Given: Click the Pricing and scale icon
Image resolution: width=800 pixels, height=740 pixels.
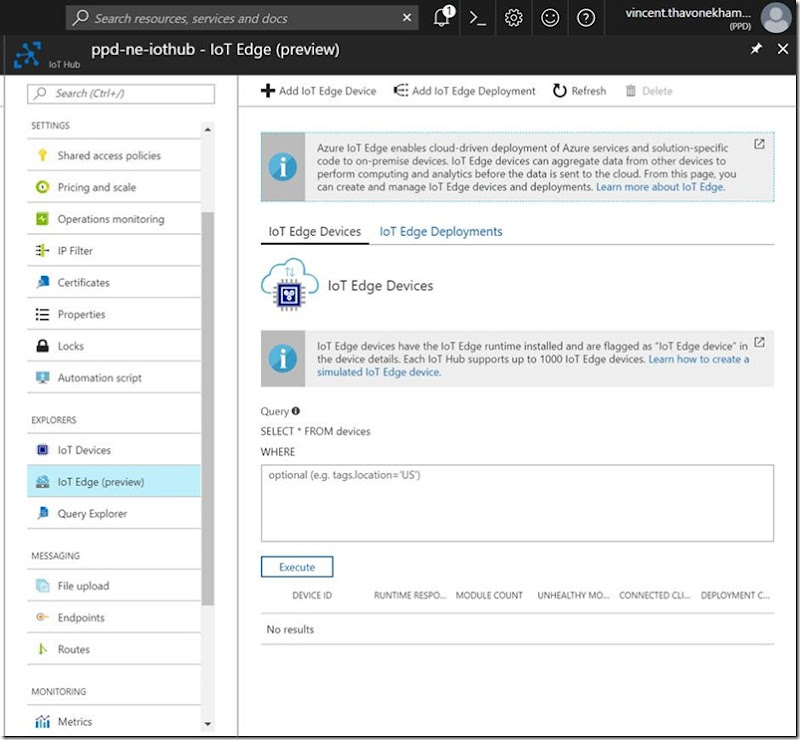Looking at the screenshot, I should pyautogui.click(x=42, y=187).
